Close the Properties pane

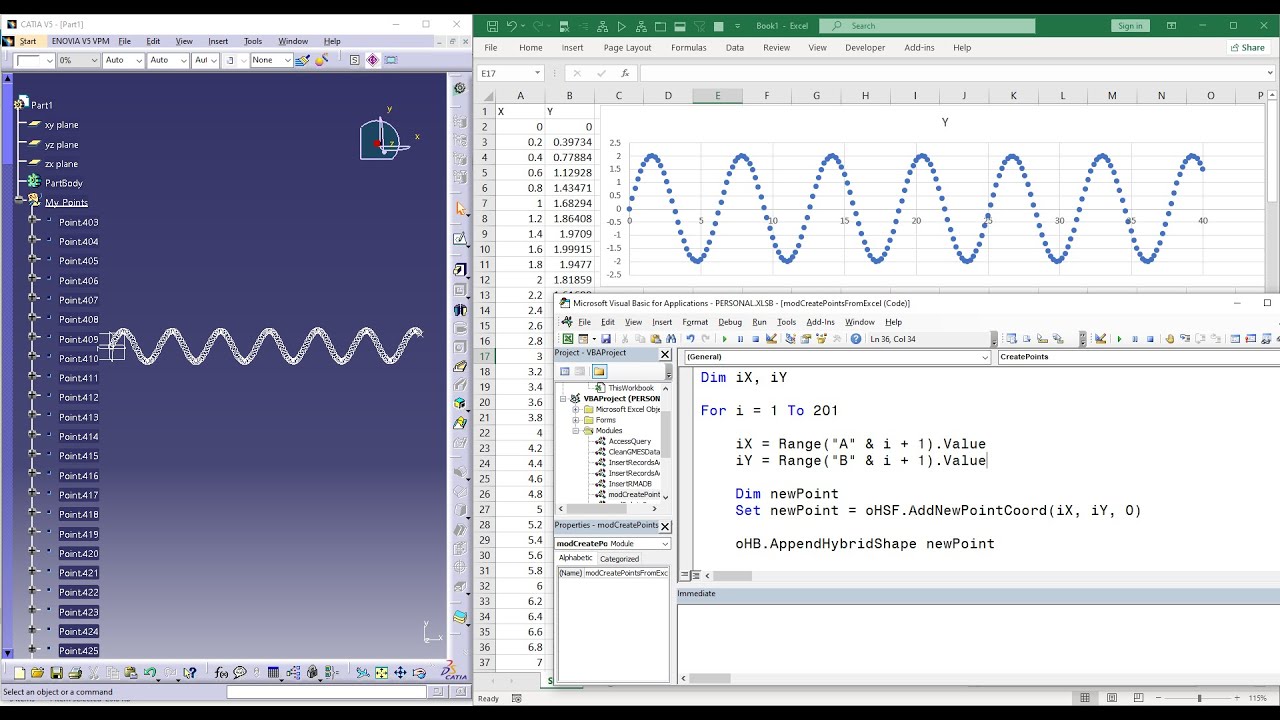pos(665,526)
